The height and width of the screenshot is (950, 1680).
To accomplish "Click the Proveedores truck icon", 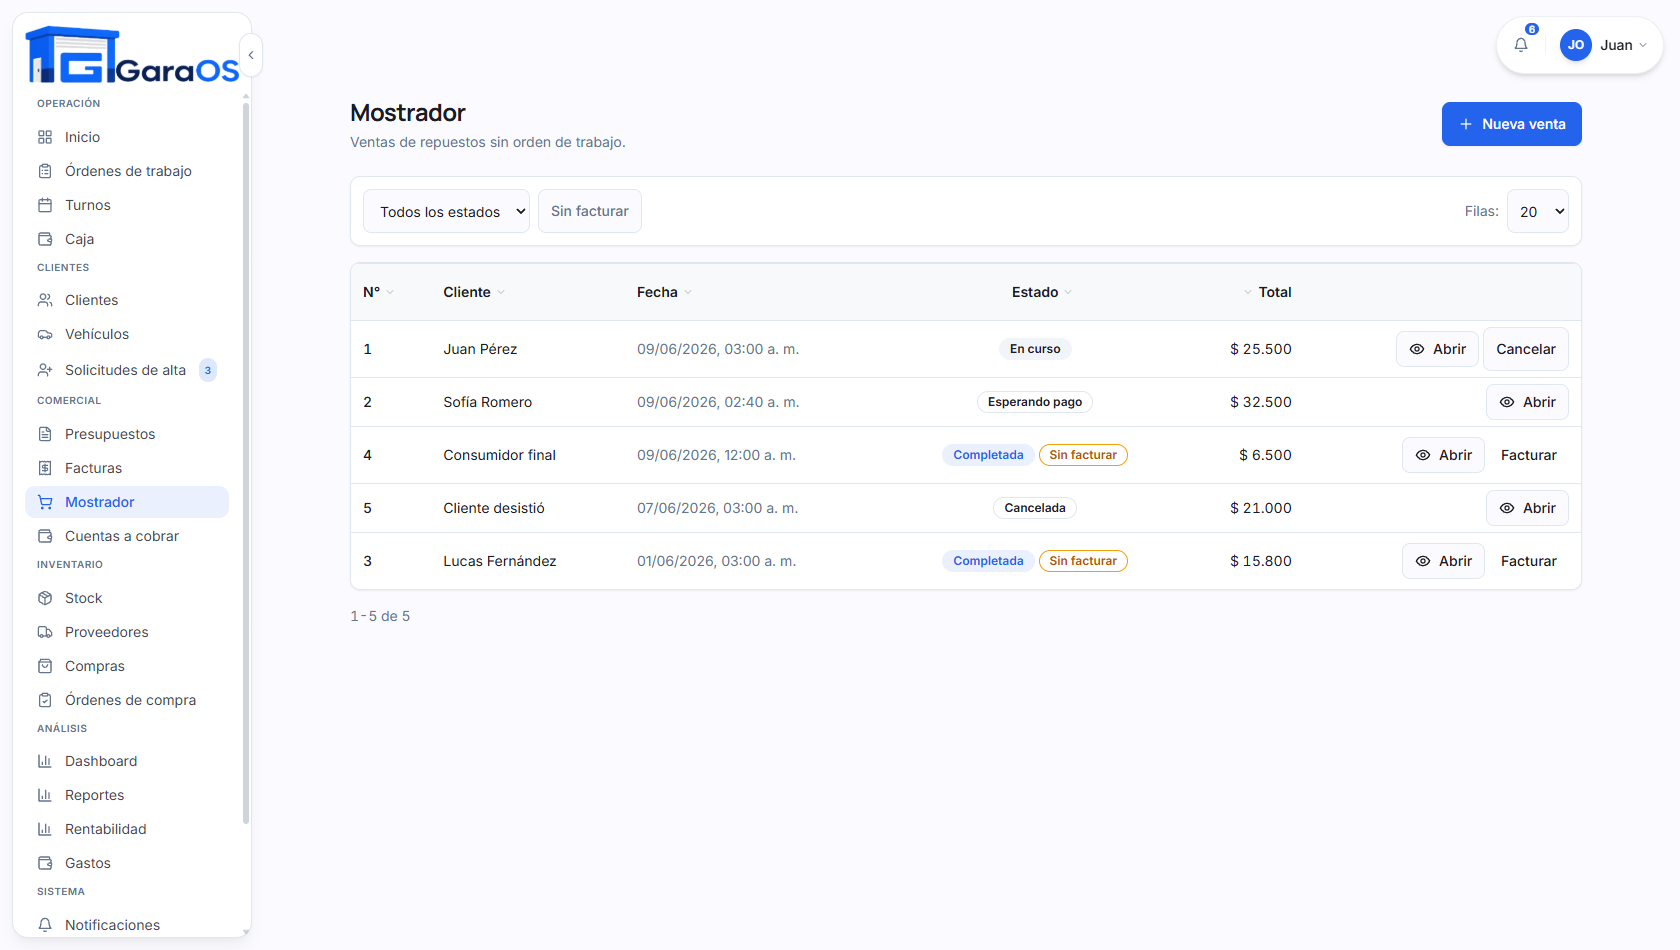I will pyautogui.click(x=45, y=632).
